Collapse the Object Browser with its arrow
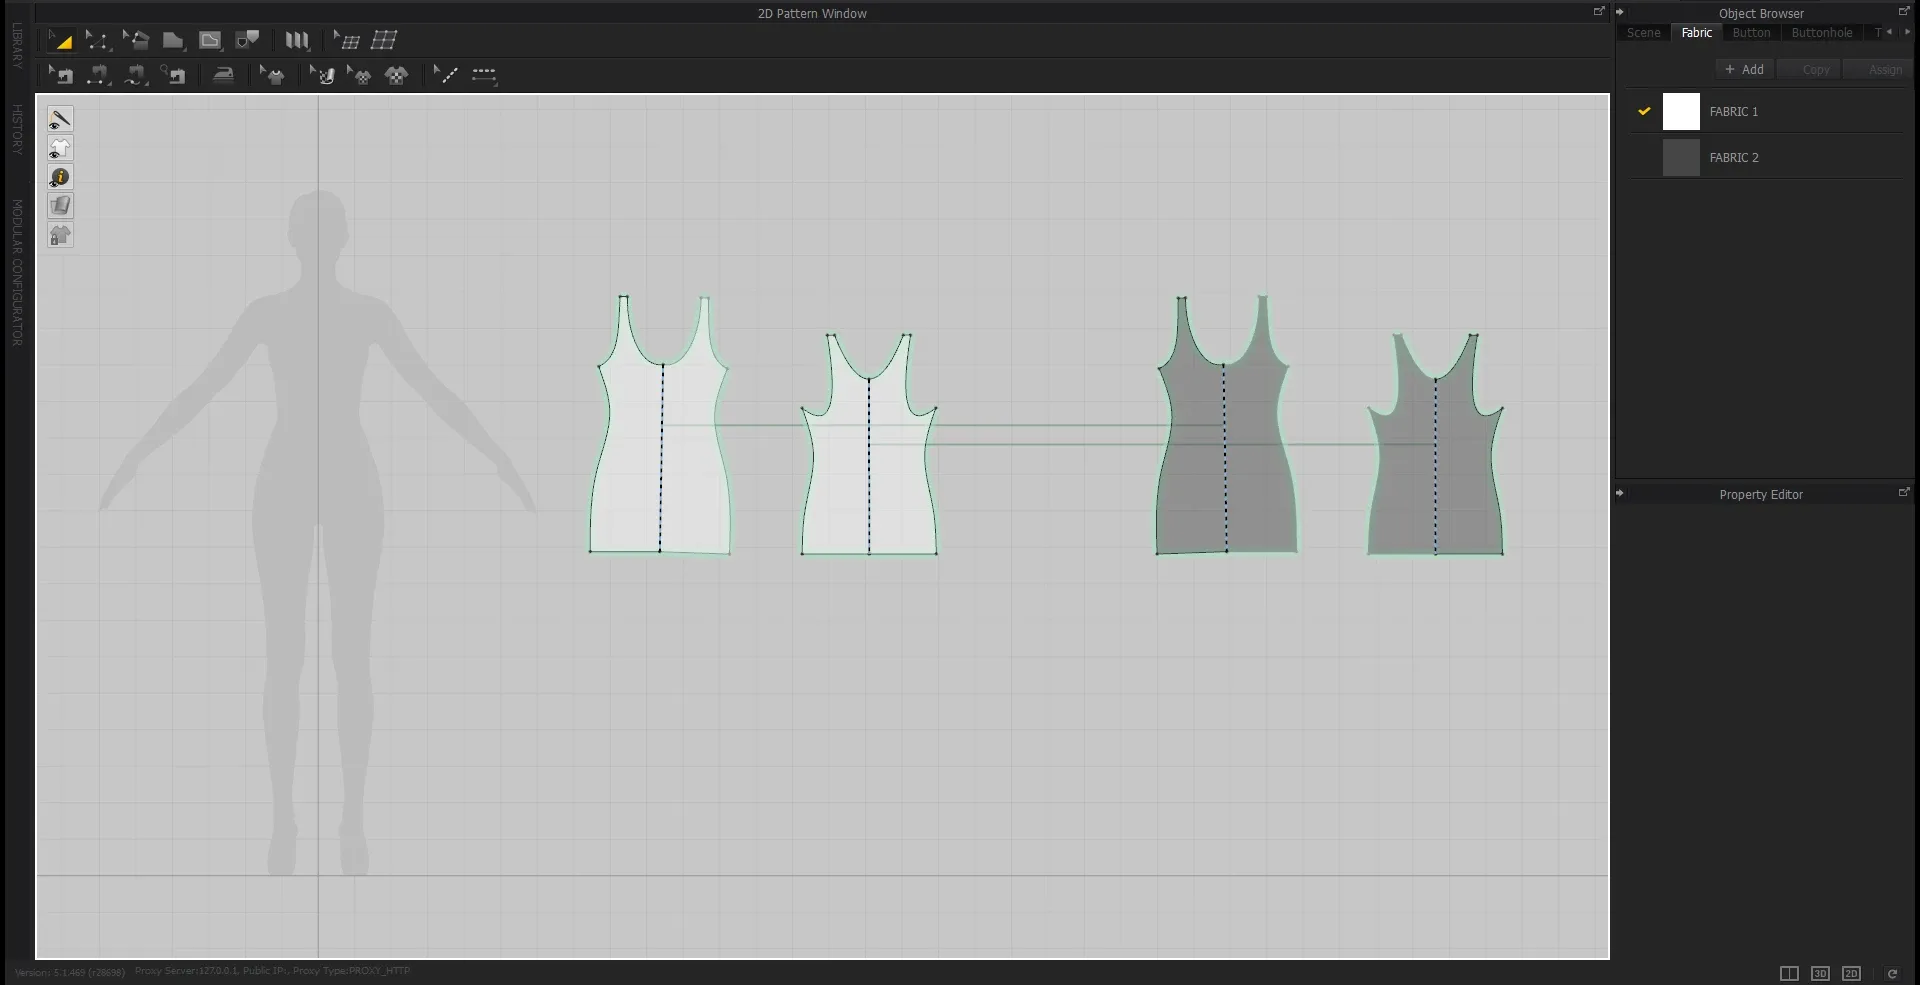1920x985 pixels. click(1620, 12)
